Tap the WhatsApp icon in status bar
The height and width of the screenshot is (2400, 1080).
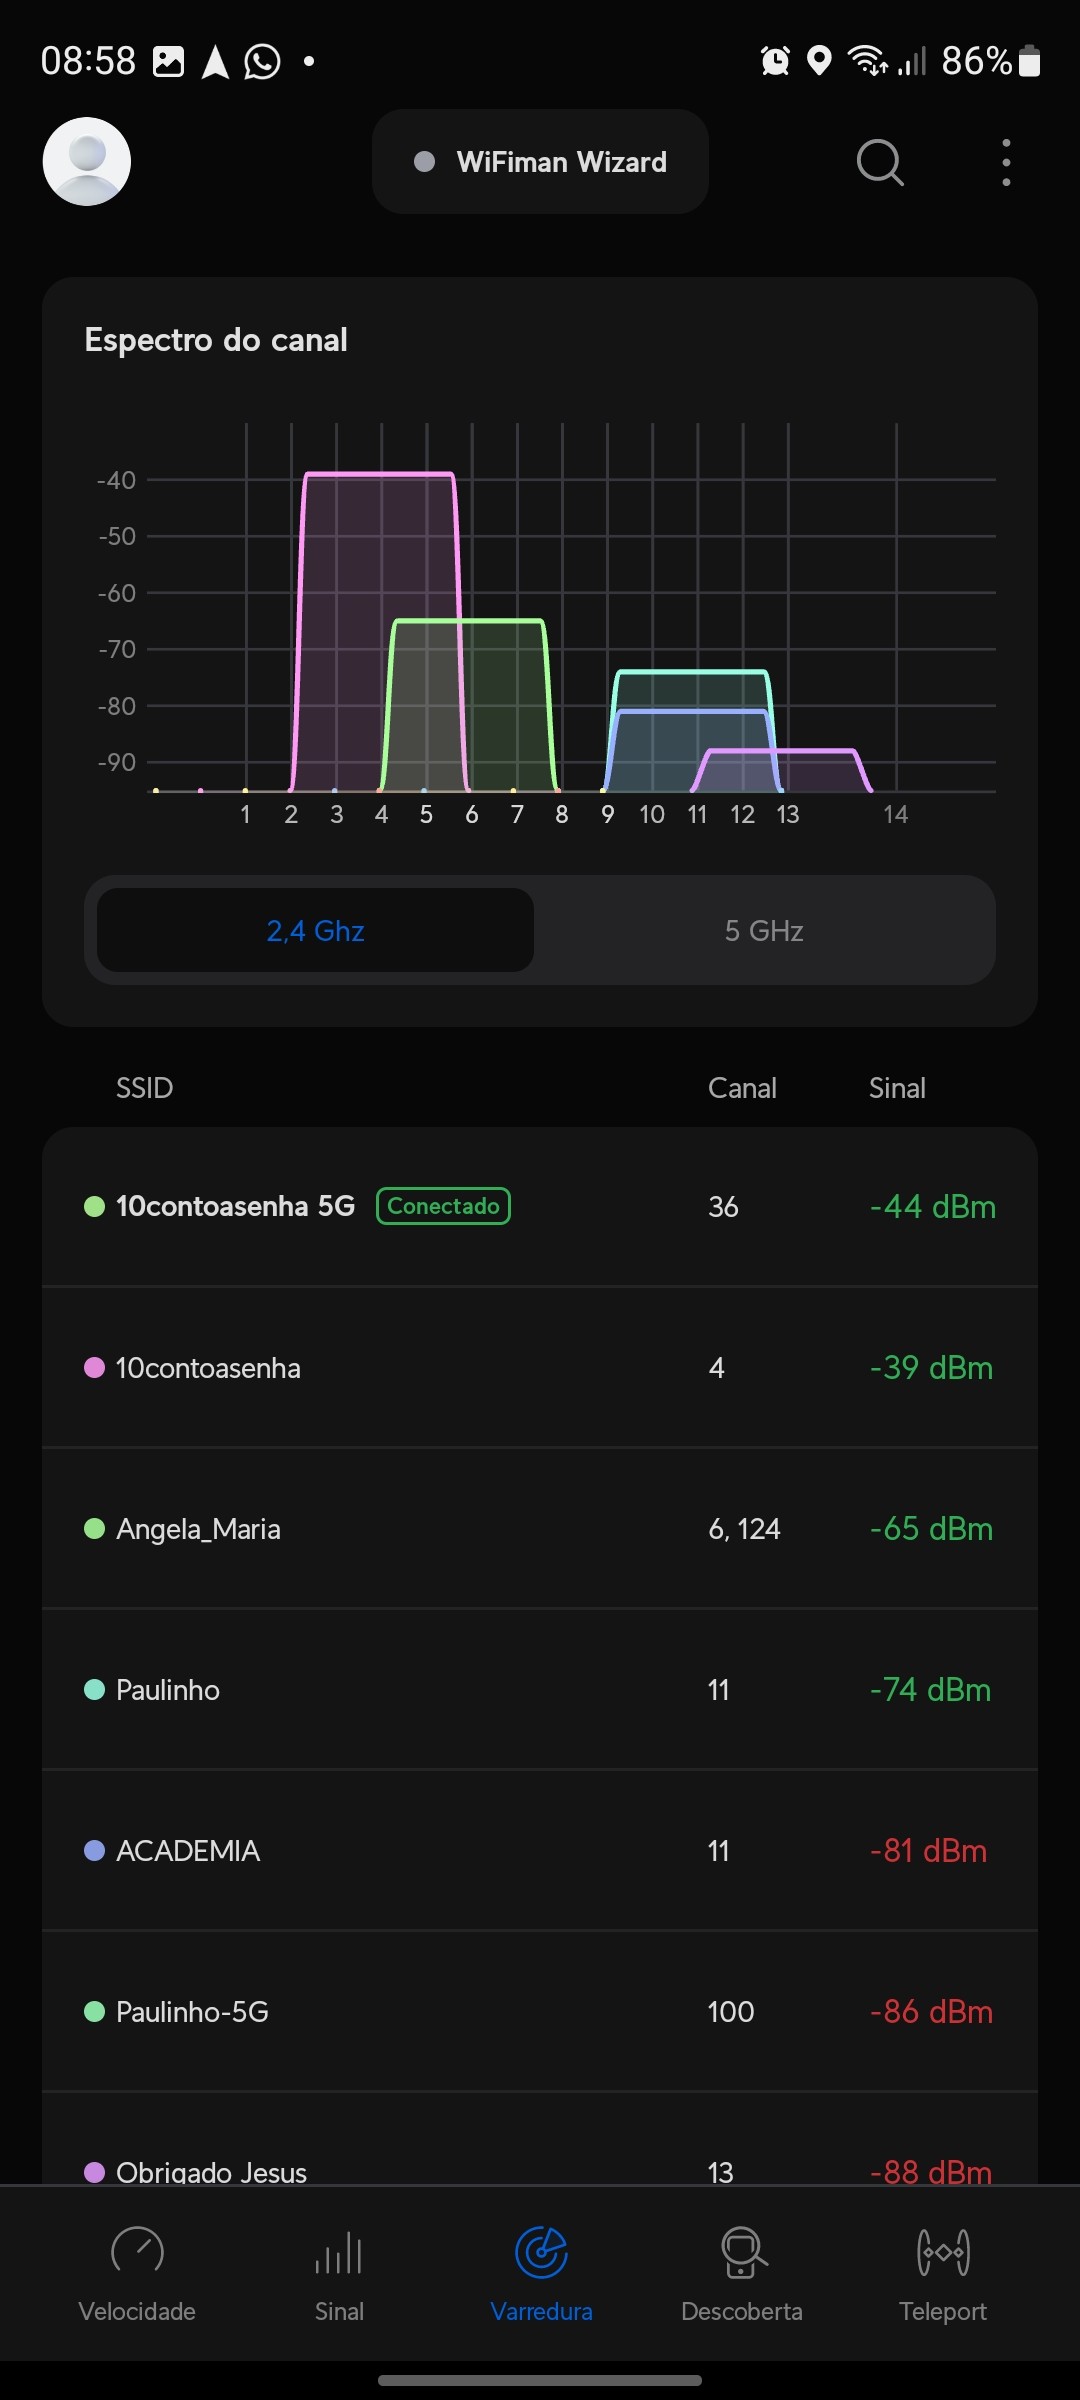tap(263, 62)
